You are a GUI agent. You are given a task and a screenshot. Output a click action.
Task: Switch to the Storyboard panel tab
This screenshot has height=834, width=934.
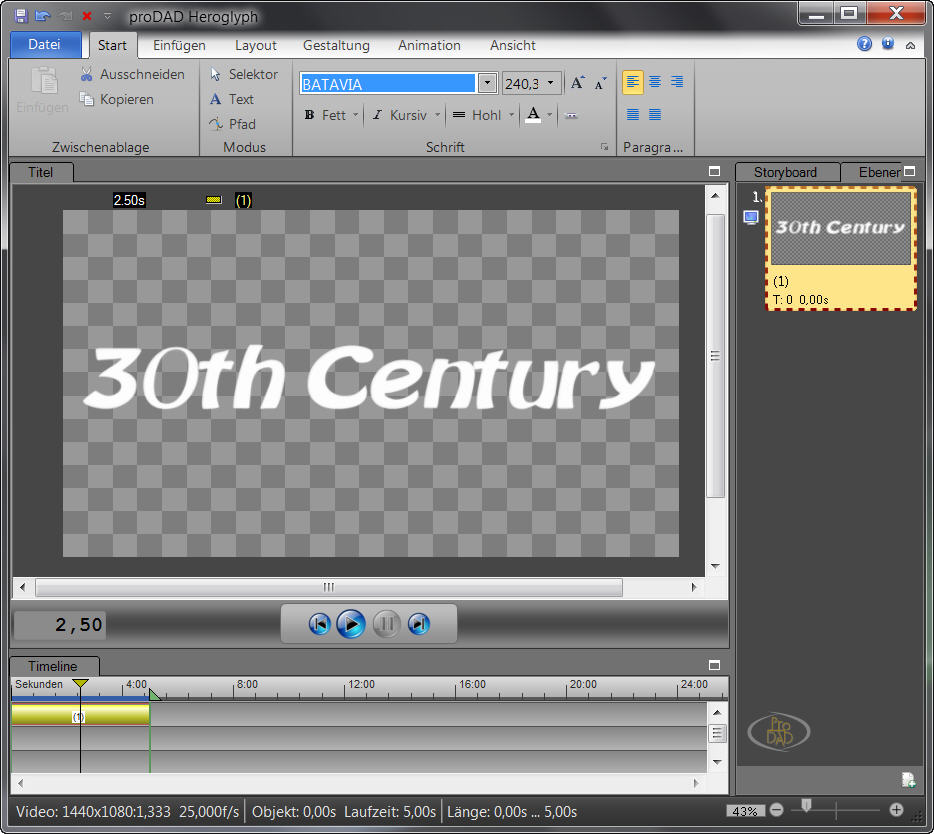(785, 172)
